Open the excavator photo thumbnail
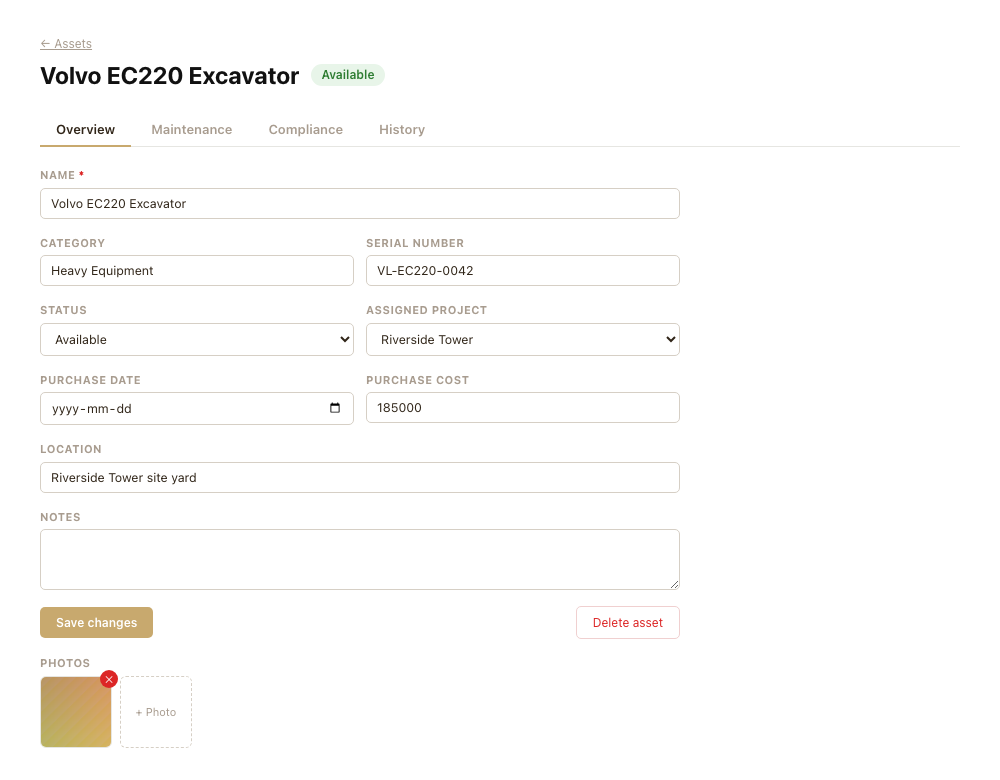Image resolution: width=1000 pixels, height=780 pixels. pos(76,712)
